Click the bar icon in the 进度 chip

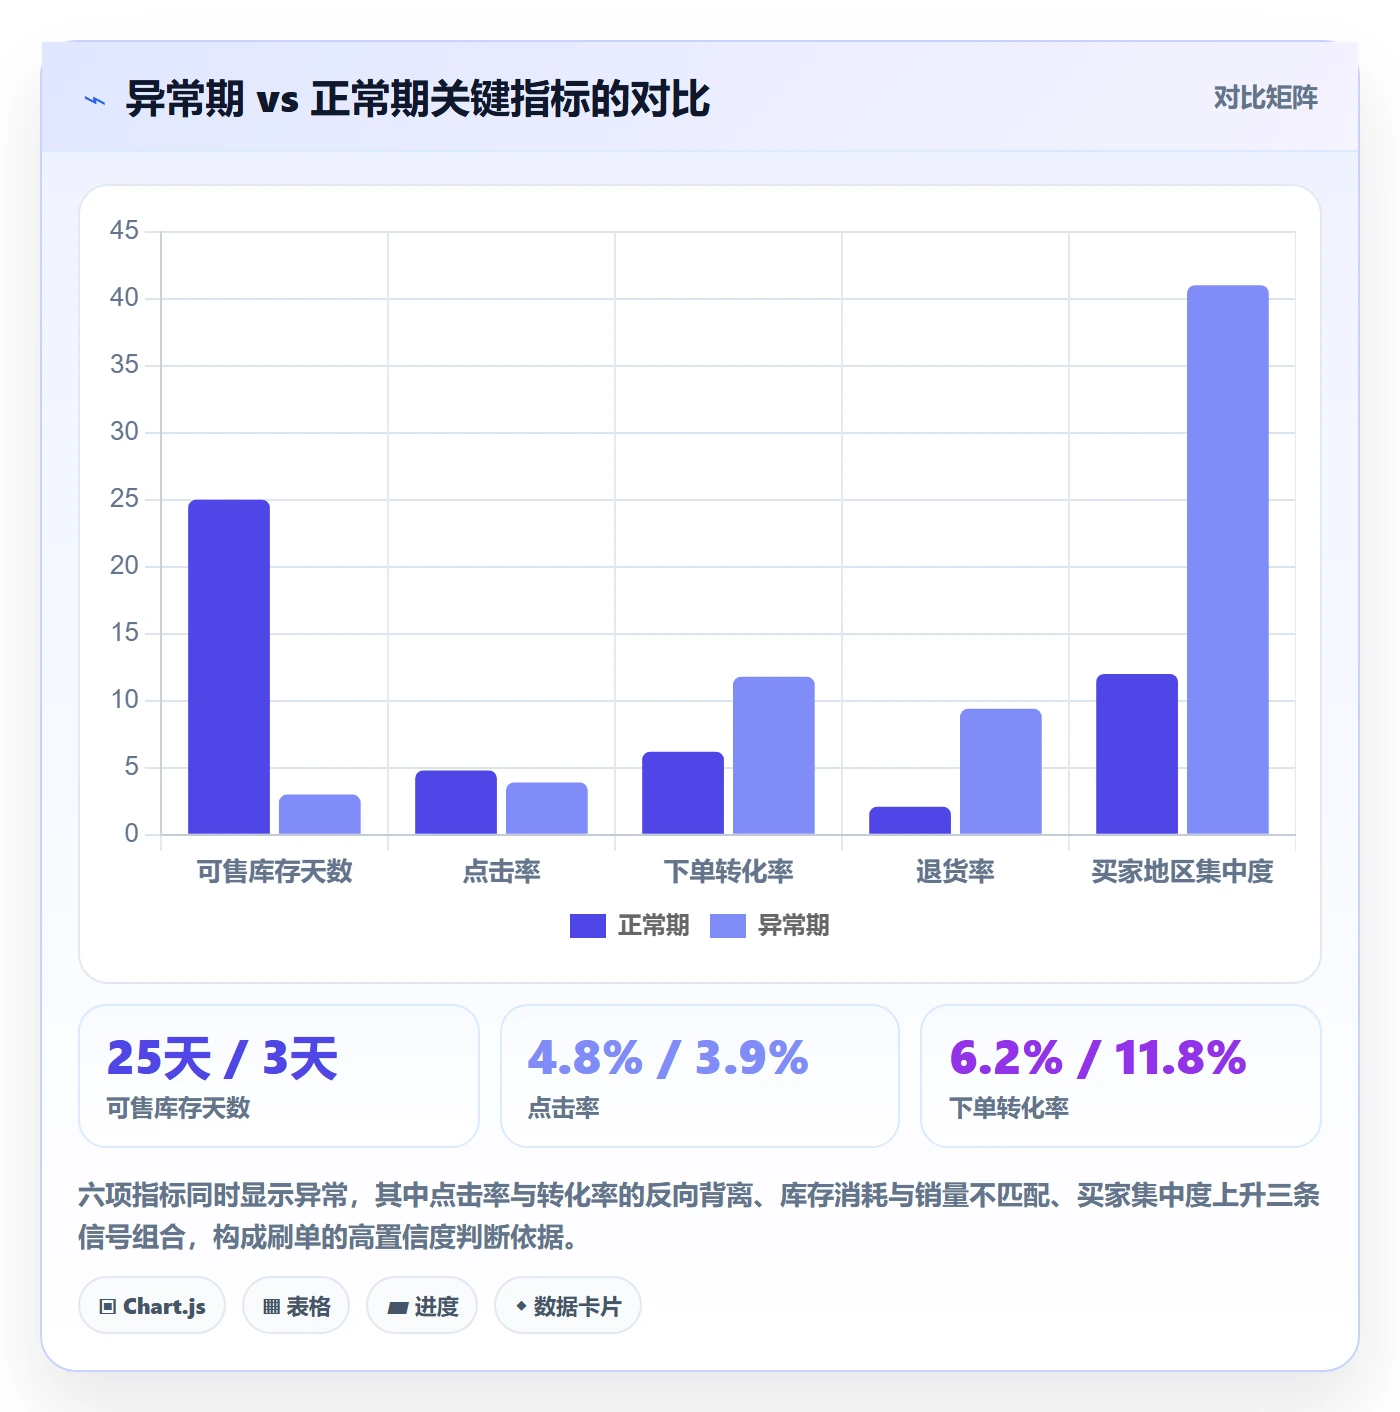397,1307
